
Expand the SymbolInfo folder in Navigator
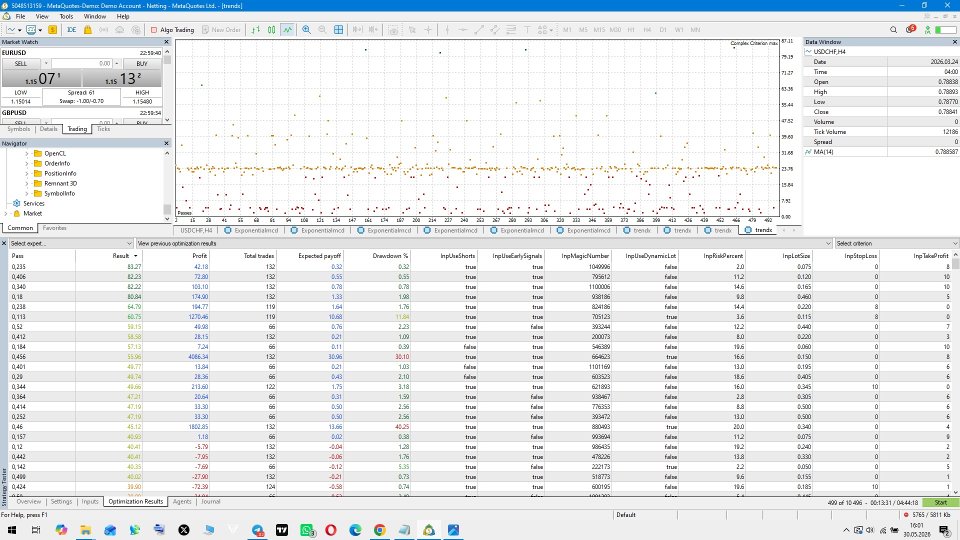click(x=27, y=193)
